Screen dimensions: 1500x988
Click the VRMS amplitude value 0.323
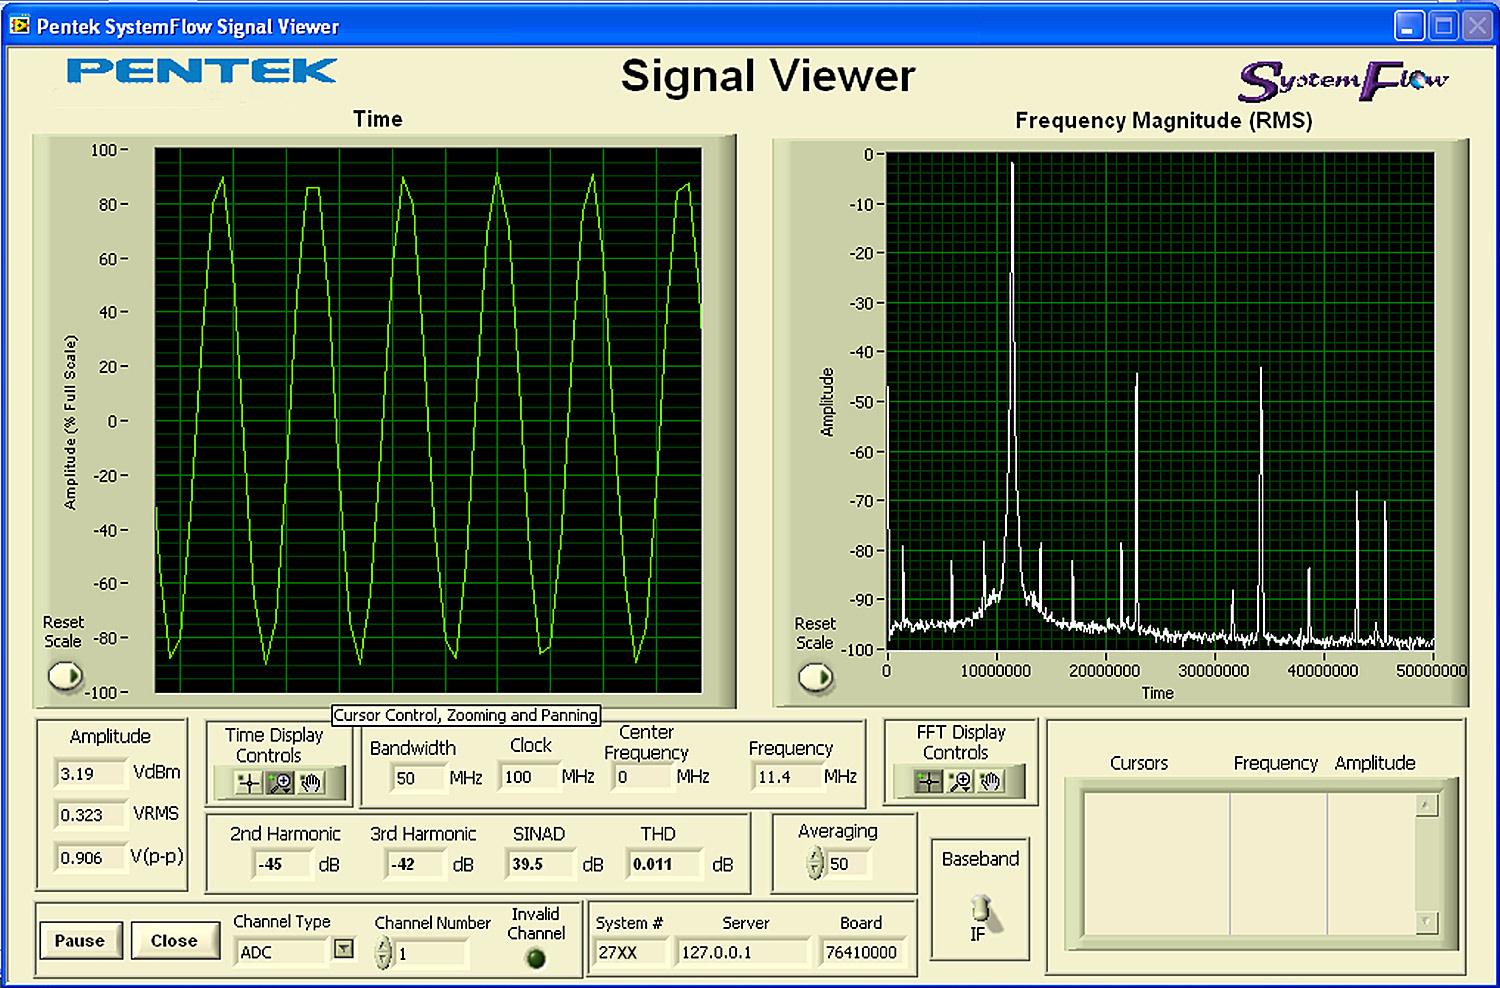91,815
